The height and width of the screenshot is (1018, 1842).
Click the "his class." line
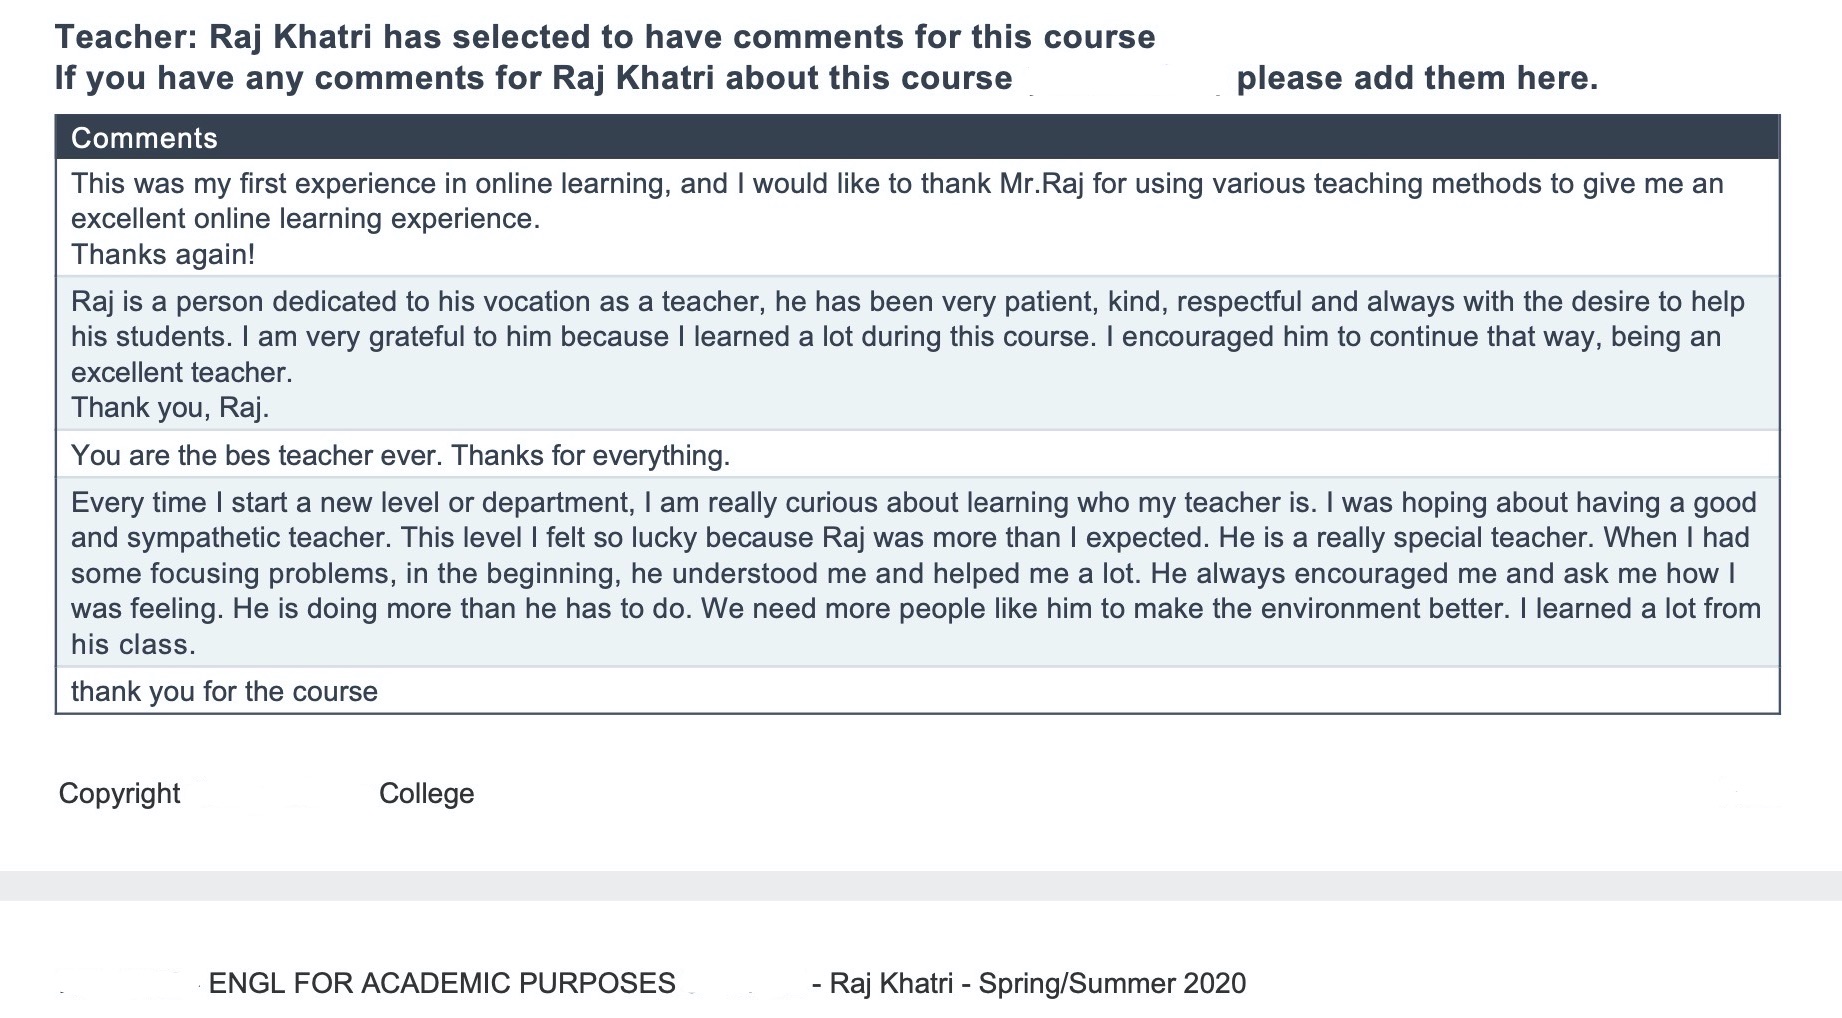click(133, 645)
